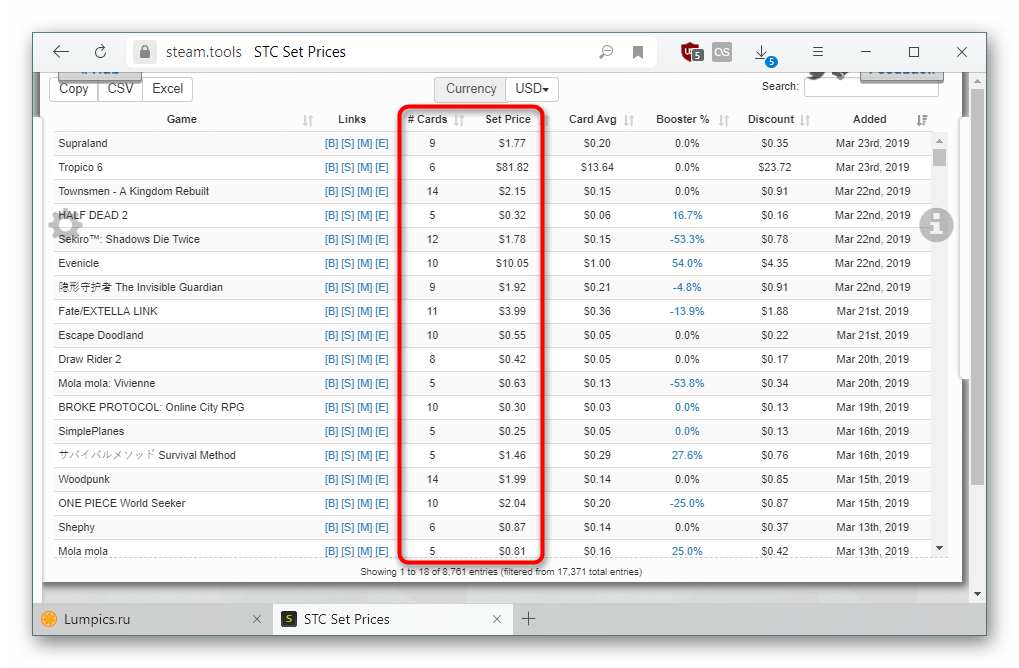This screenshot has width=1019, height=668.
Task: Open the USD currency dropdown
Action: pyautogui.click(x=532, y=89)
